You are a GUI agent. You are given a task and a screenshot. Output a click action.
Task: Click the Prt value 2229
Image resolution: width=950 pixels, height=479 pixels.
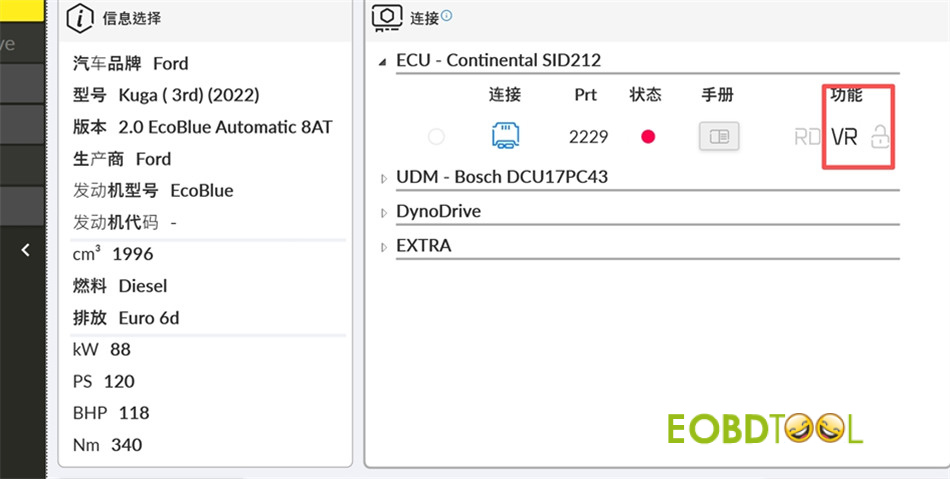[x=588, y=137]
